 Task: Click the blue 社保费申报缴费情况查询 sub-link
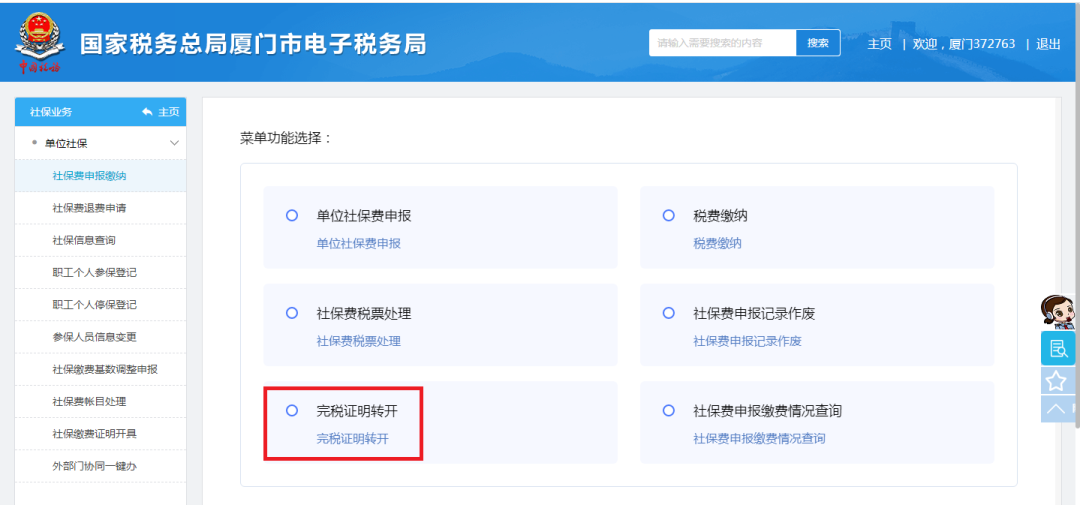coord(759,439)
